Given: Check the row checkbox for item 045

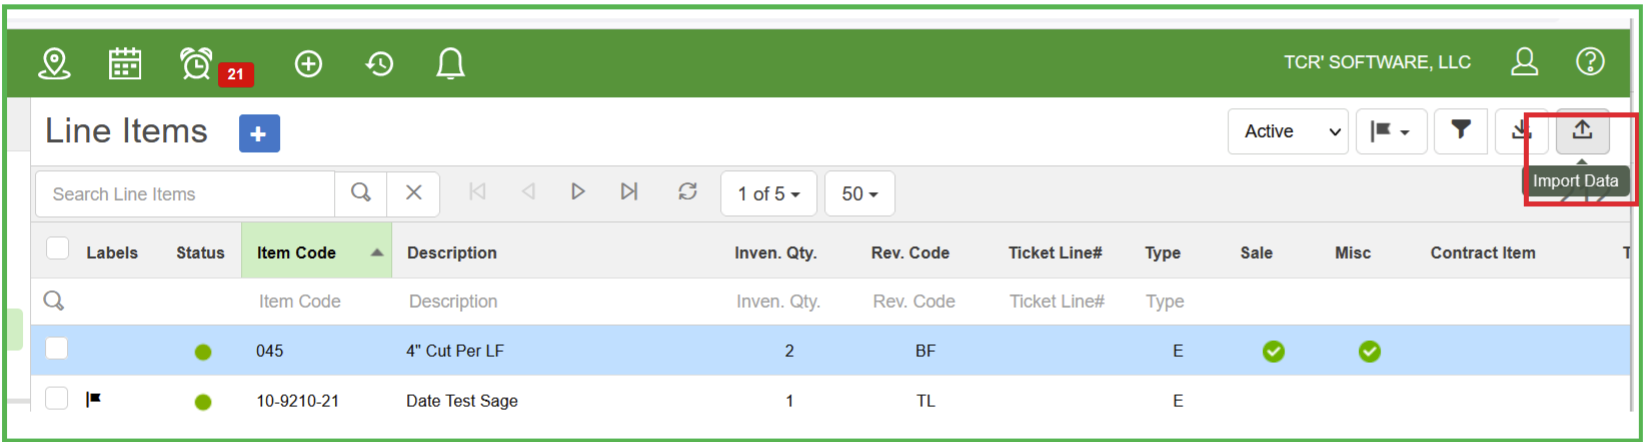Looking at the screenshot, I should click(57, 348).
